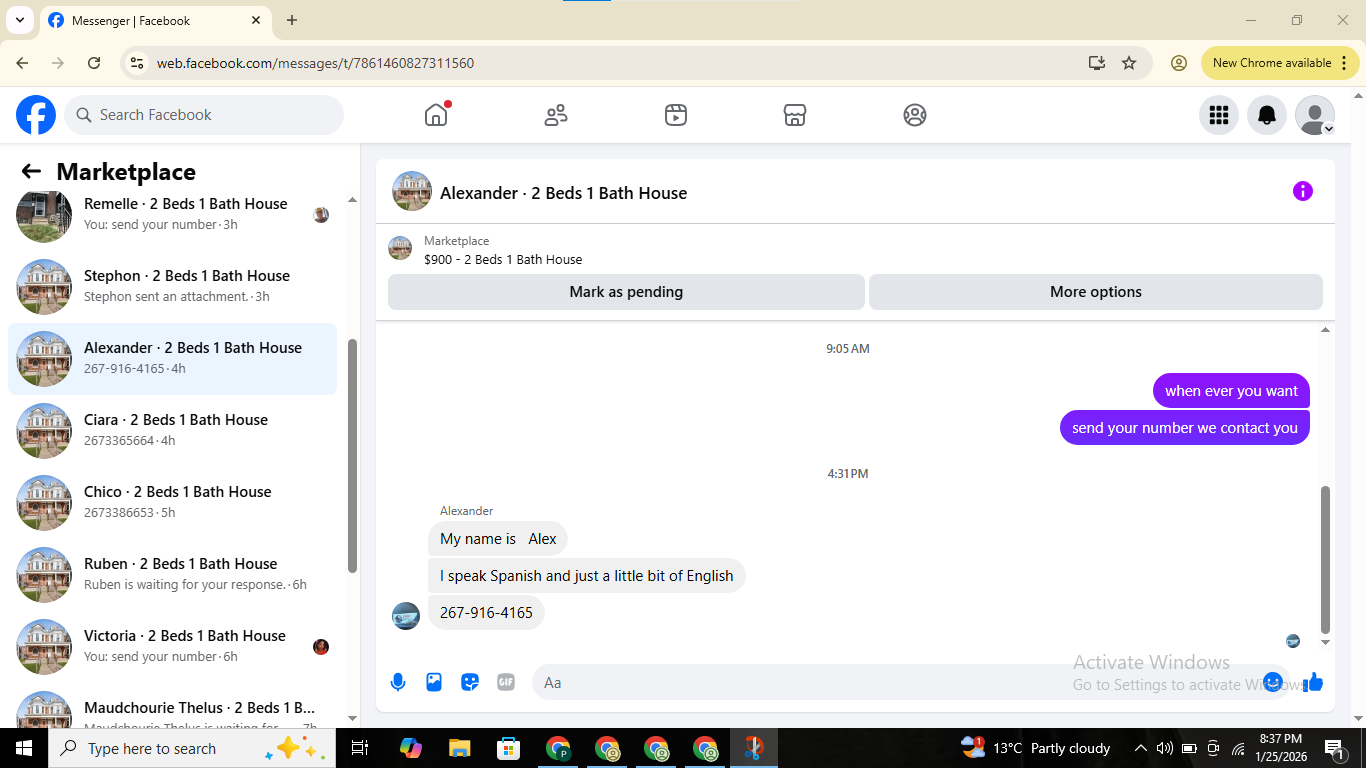
Task: Choose a GIF to send
Action: (x=506, y=682)
